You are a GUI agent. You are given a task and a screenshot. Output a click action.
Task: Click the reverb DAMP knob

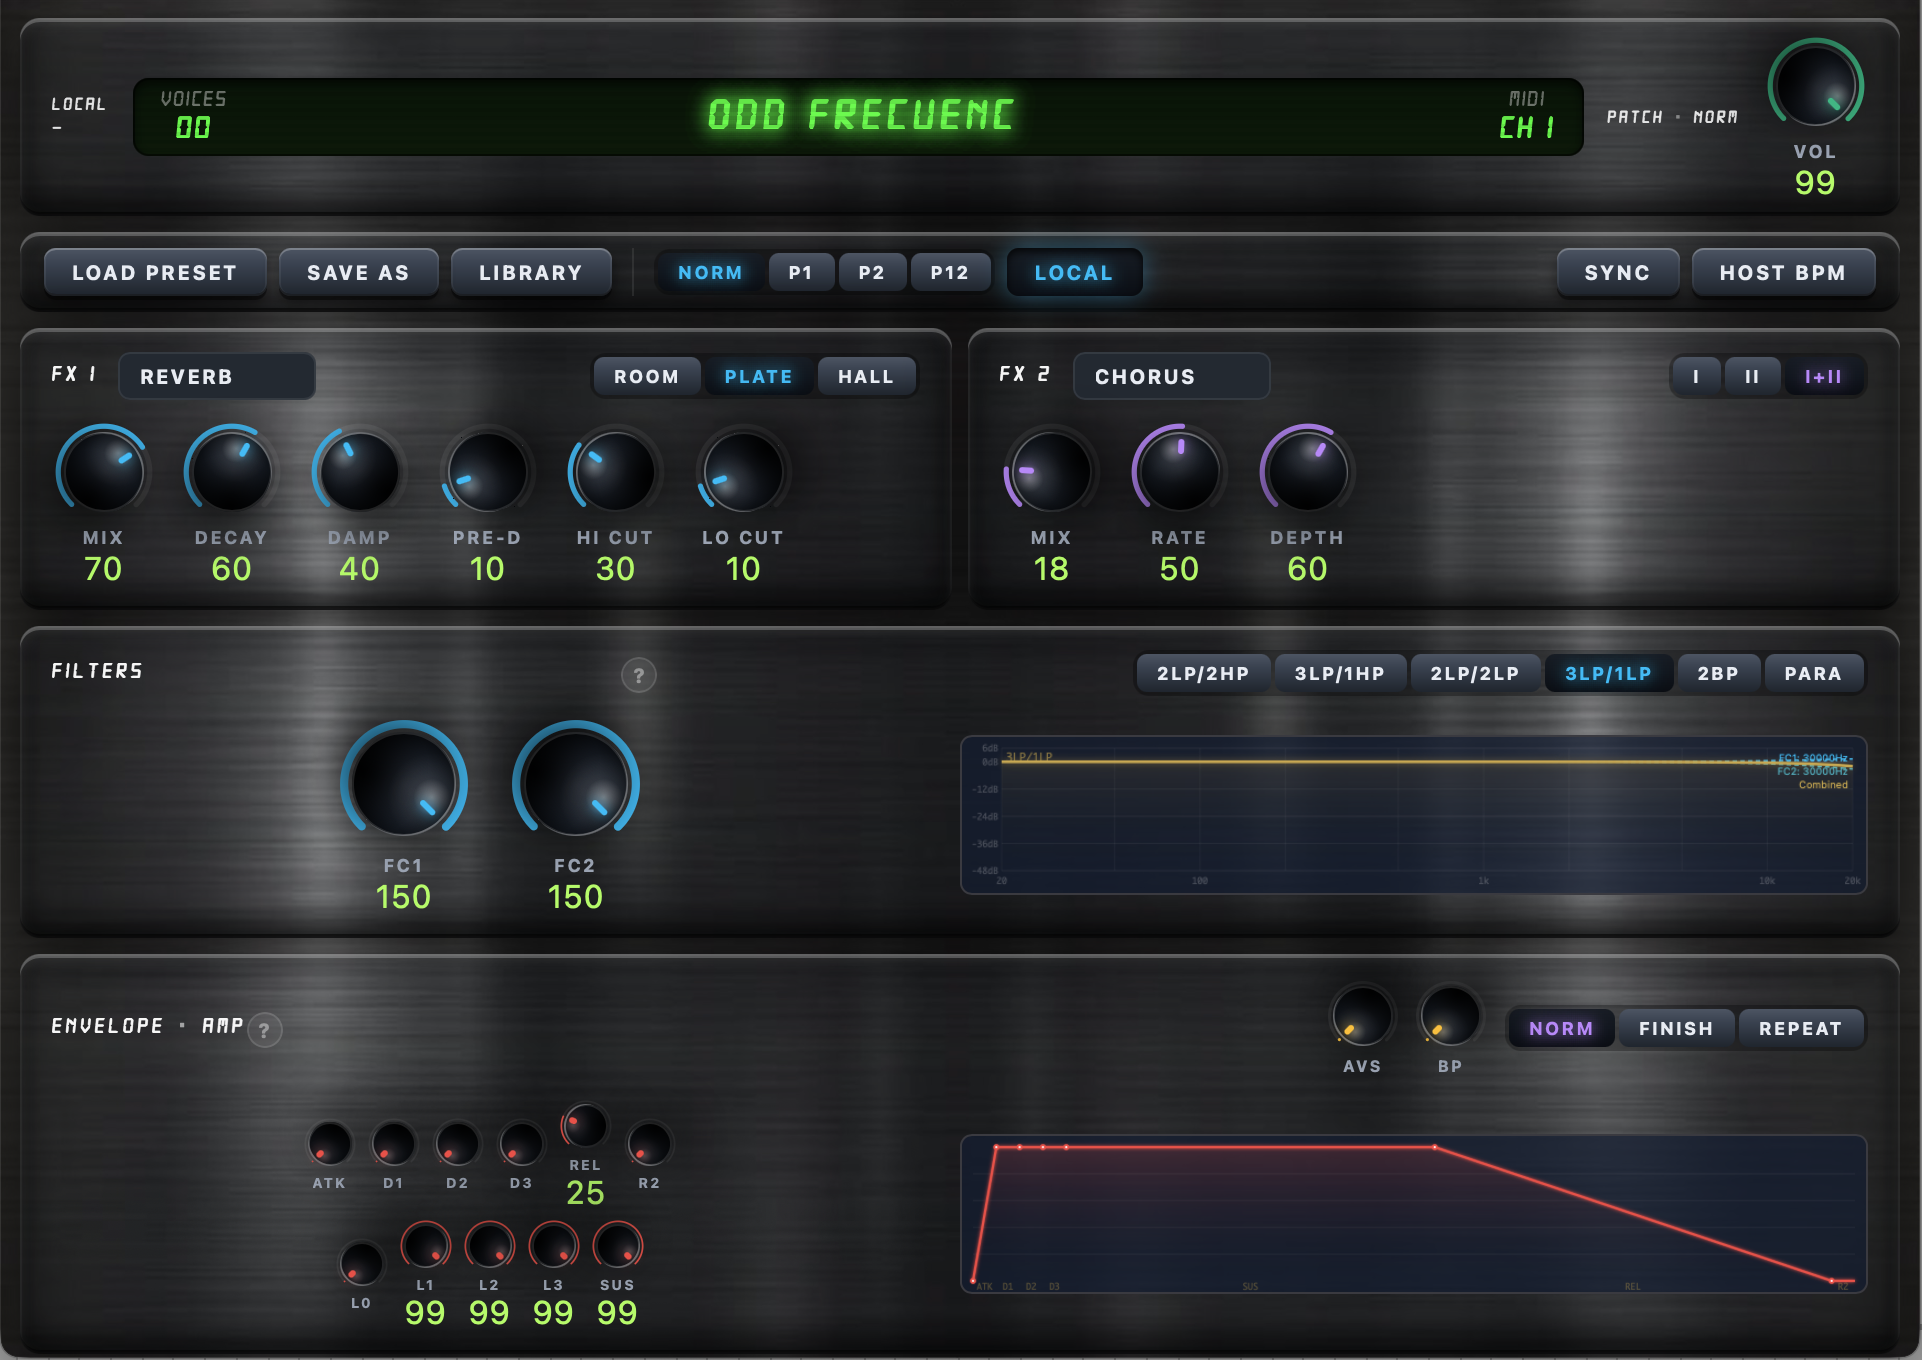coord(359,472)
